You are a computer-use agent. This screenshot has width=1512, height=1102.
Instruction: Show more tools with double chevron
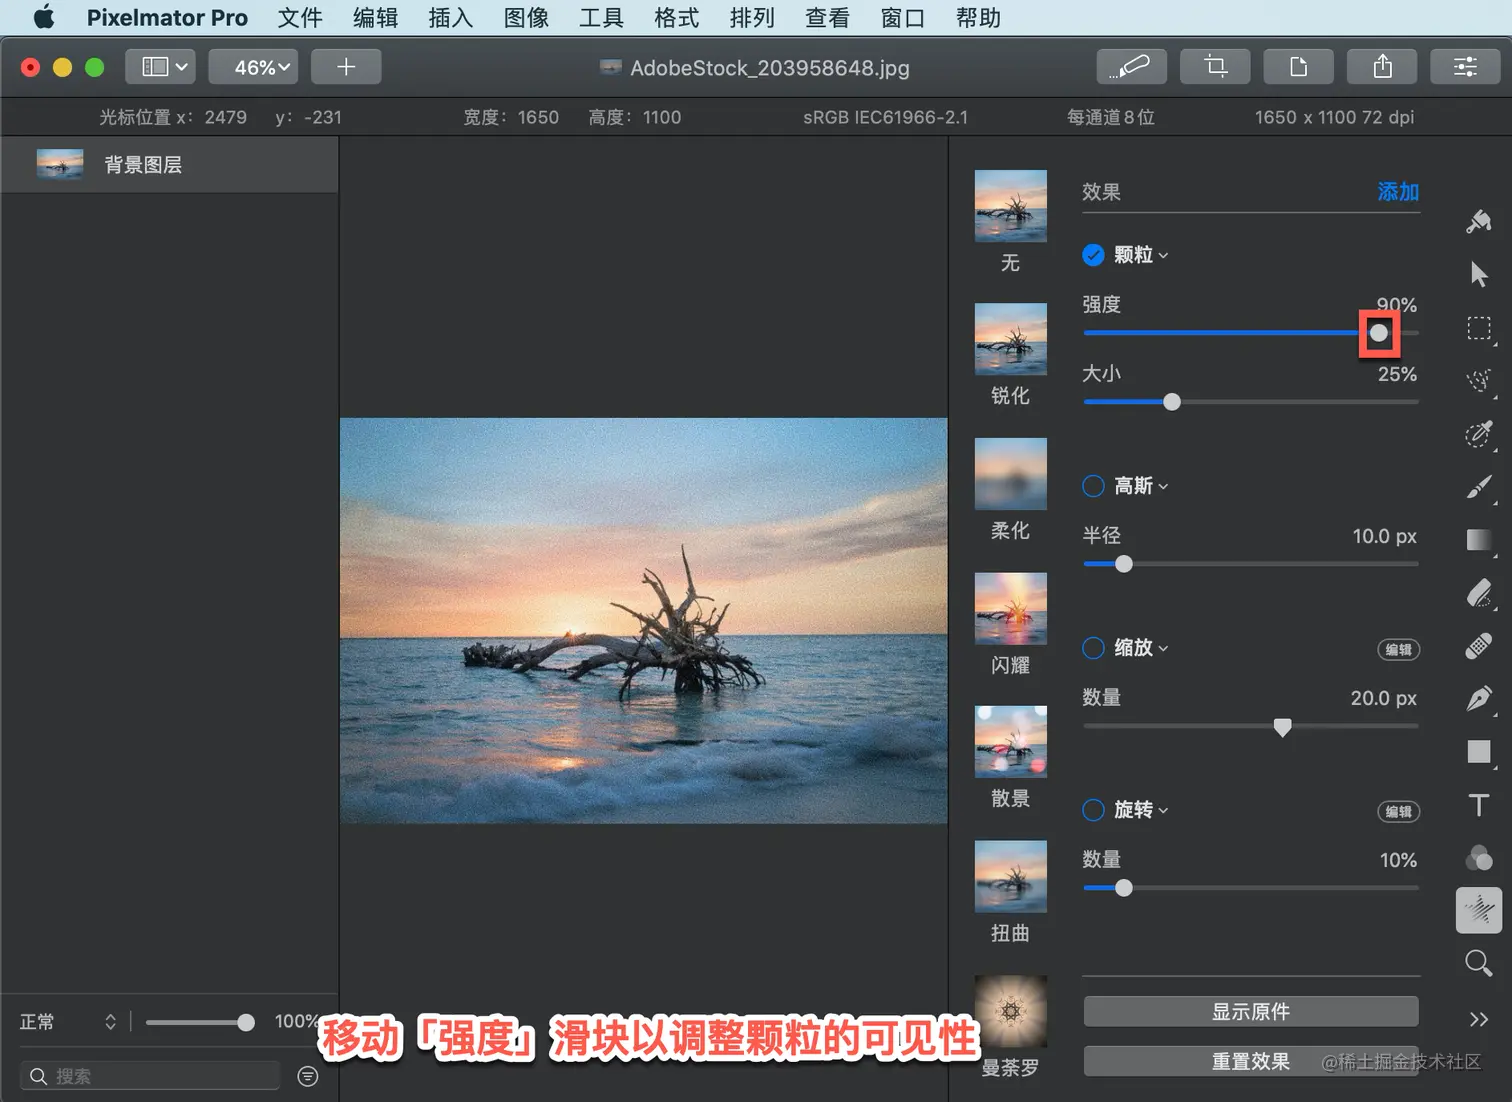(x=1479, y=1019)
